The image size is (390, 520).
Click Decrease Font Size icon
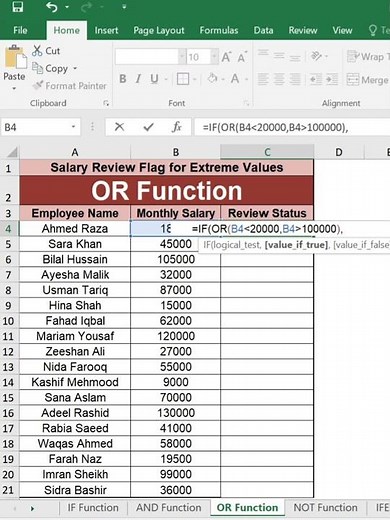tap(242, 57)
